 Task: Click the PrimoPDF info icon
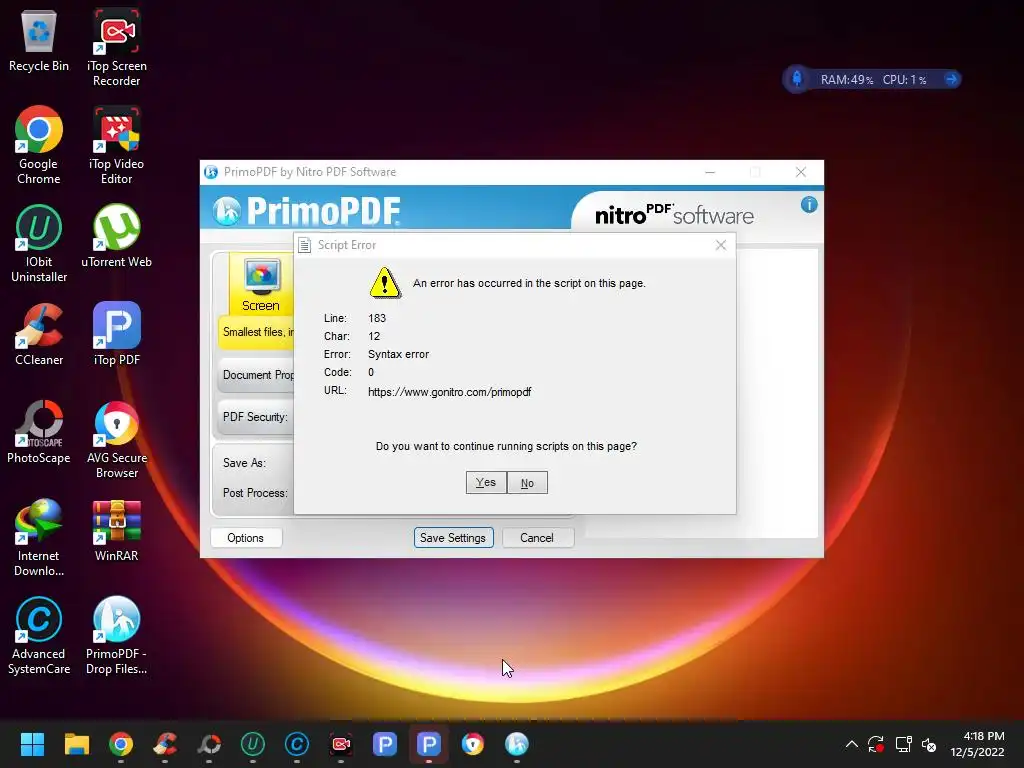(809, 205)
